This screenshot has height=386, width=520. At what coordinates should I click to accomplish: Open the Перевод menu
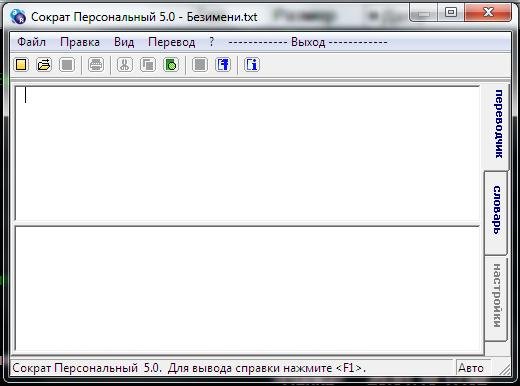[x=172, y=42]
